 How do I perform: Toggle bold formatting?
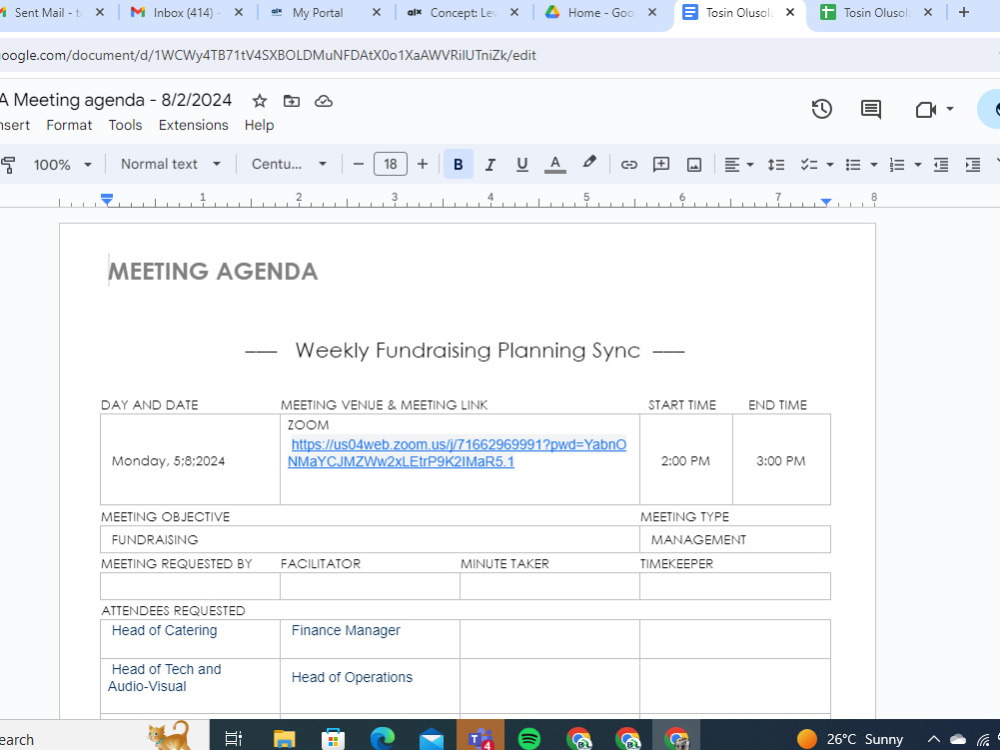pyautogui.click(x=458, y=165)
